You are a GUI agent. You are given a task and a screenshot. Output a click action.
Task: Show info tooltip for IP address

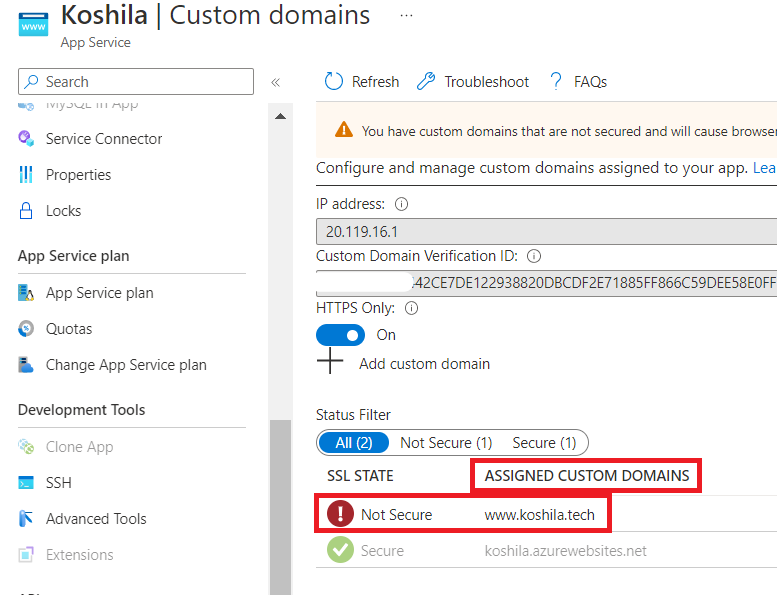(401, 204)
